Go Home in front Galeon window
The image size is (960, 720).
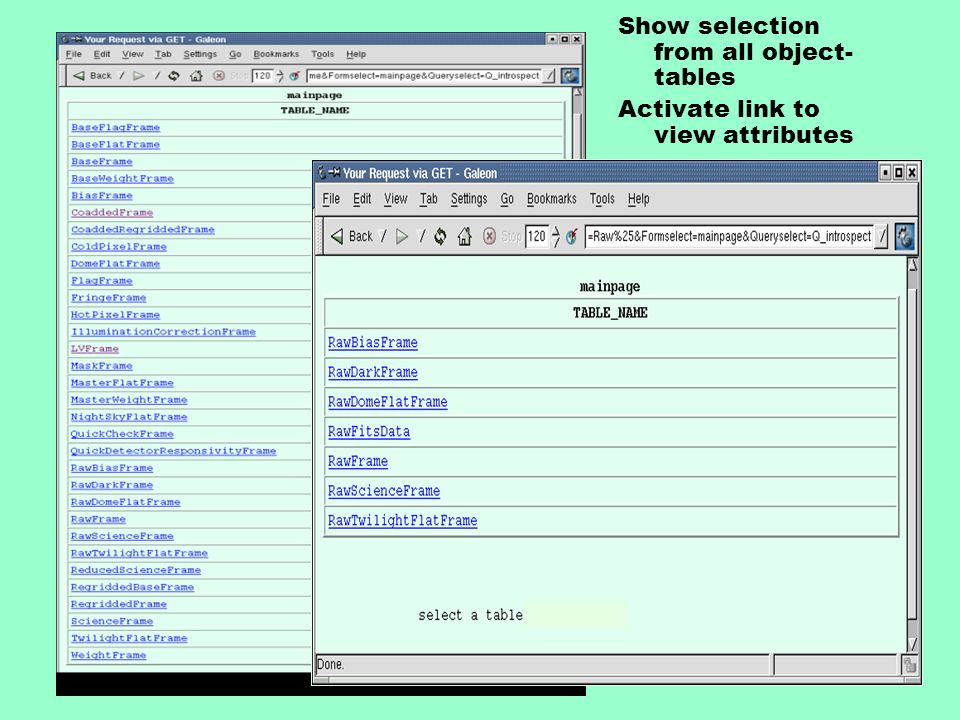tap(465, 236)
